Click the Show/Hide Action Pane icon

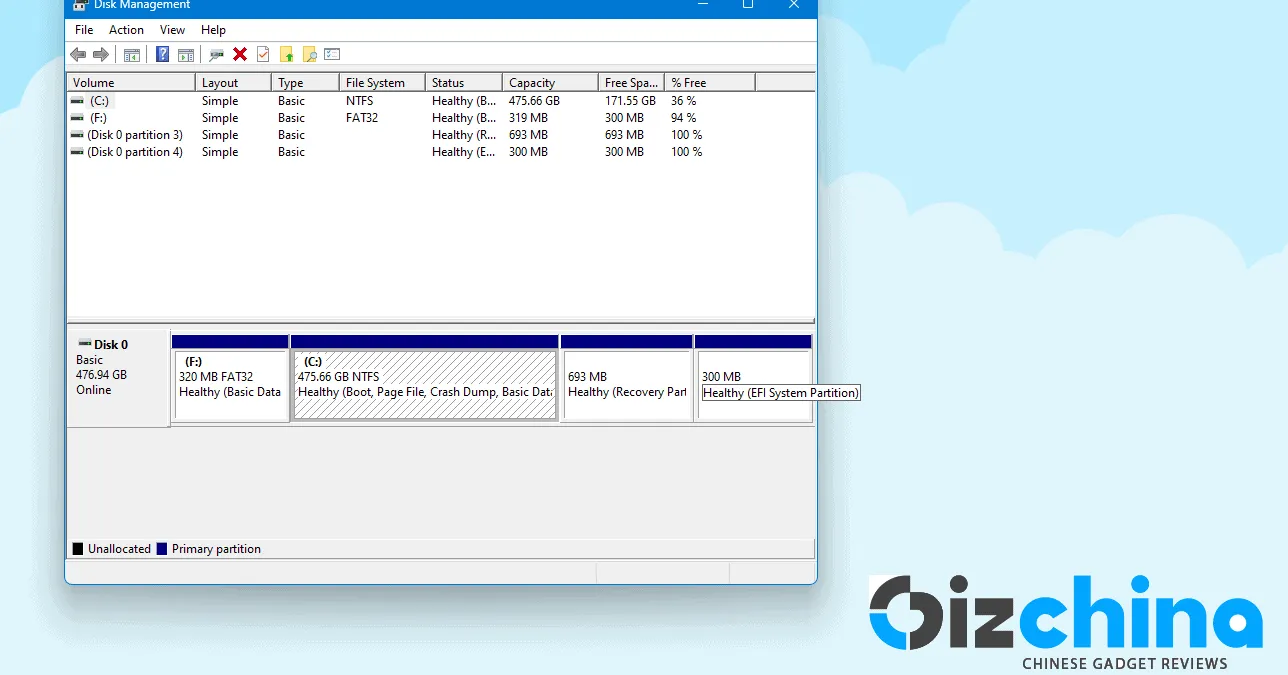tap(185, 55)
